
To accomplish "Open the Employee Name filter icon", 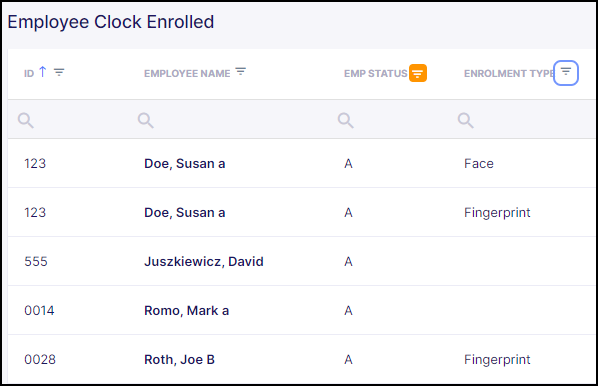I will [x=241, y=71].
